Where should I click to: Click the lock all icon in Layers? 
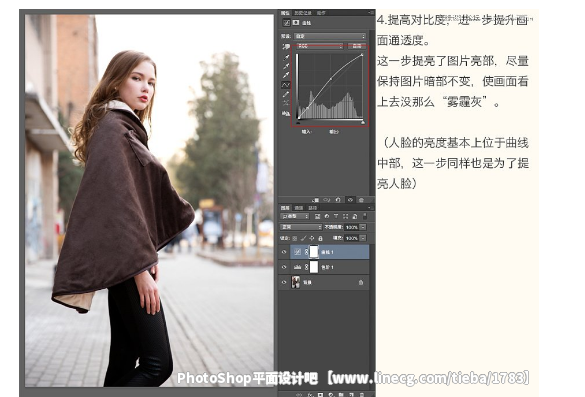coord(320,238)
